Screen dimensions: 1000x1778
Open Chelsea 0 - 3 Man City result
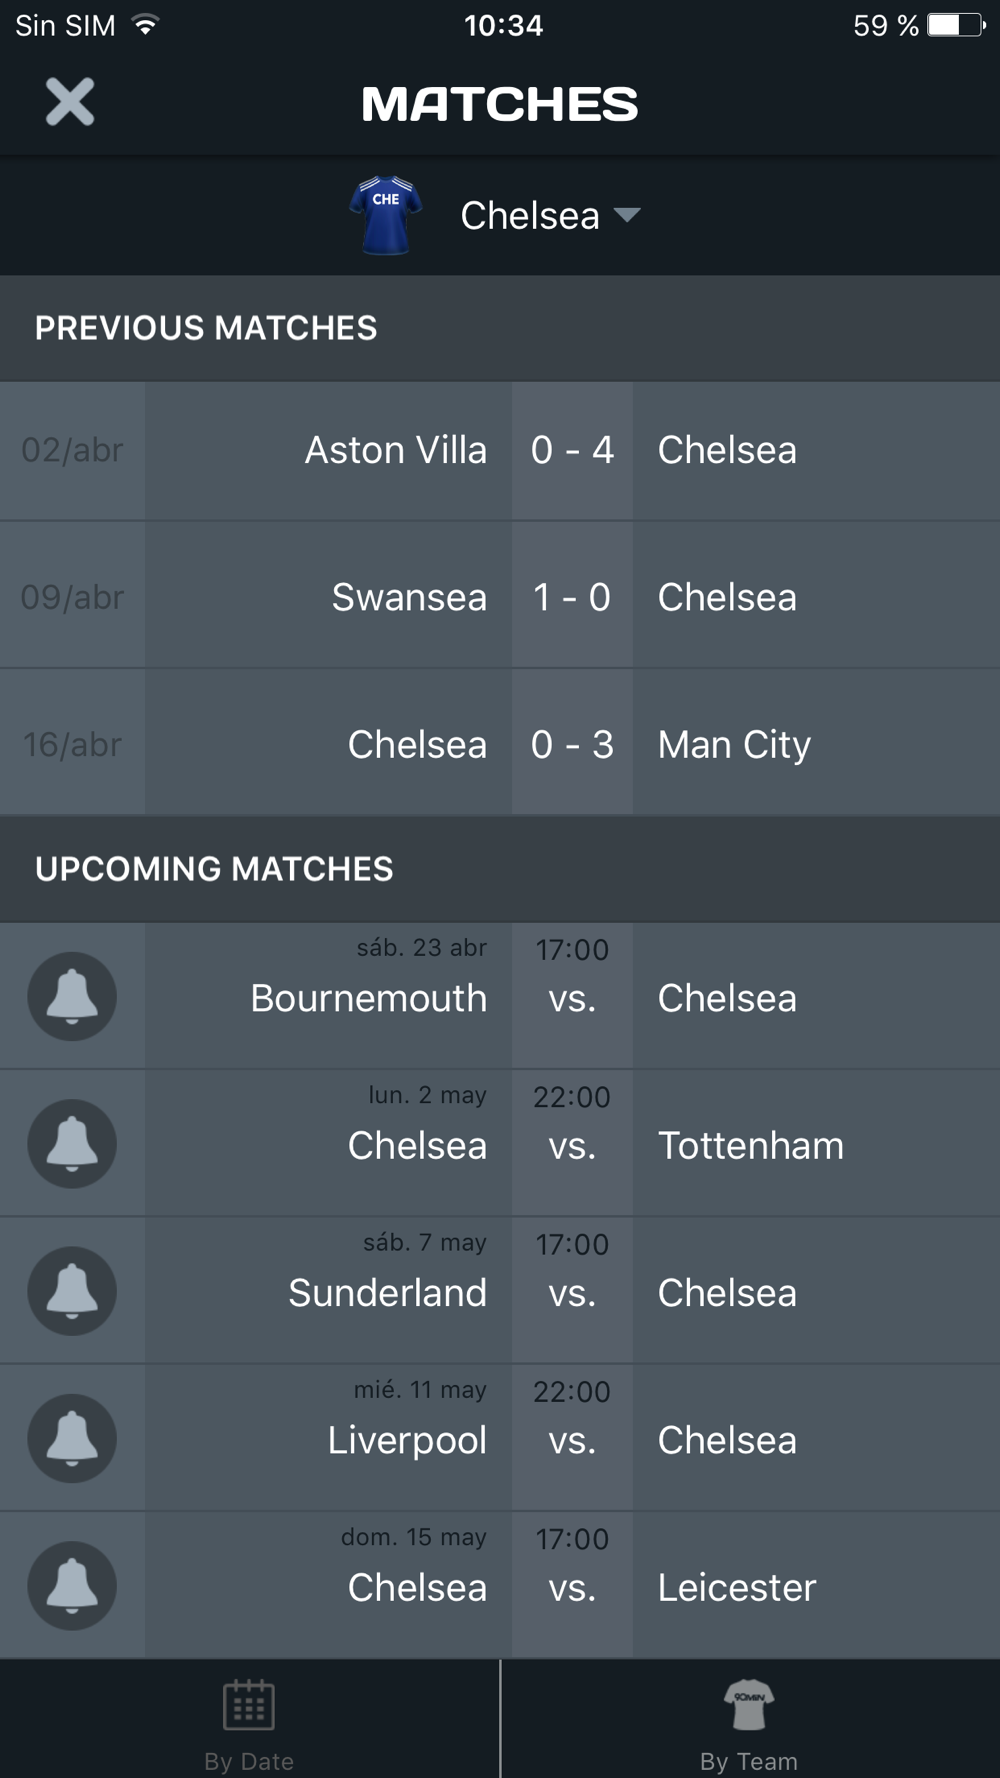click(500, 744)
